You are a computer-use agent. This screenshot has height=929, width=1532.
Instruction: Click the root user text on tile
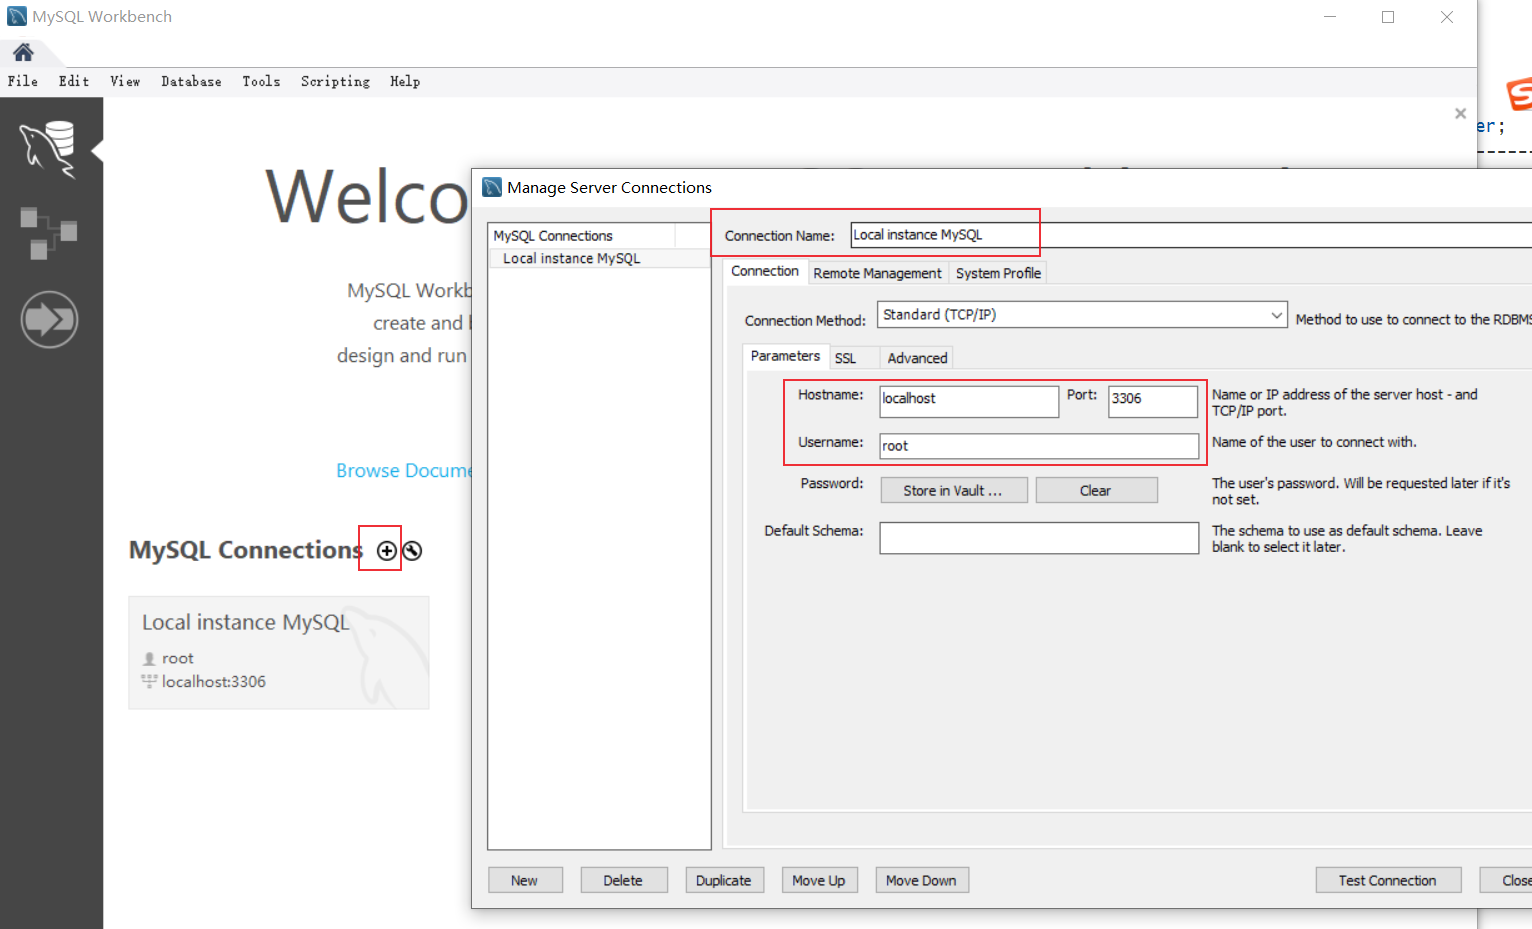(x=178, y=658)
